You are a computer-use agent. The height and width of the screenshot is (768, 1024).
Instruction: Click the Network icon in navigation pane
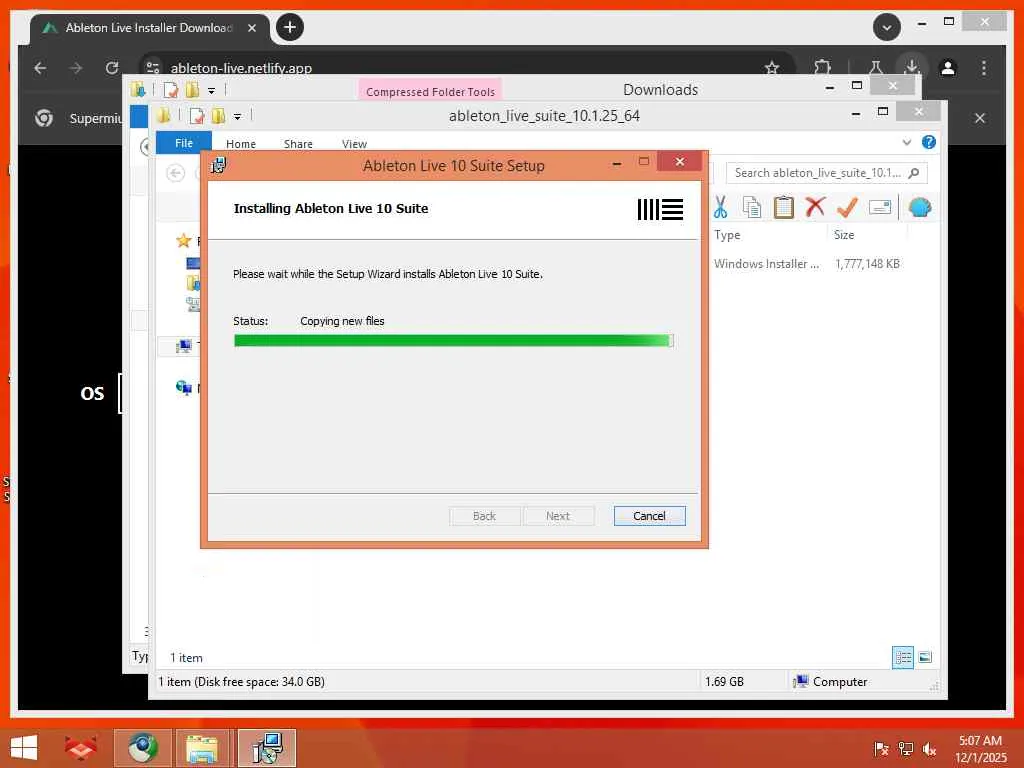184,388
